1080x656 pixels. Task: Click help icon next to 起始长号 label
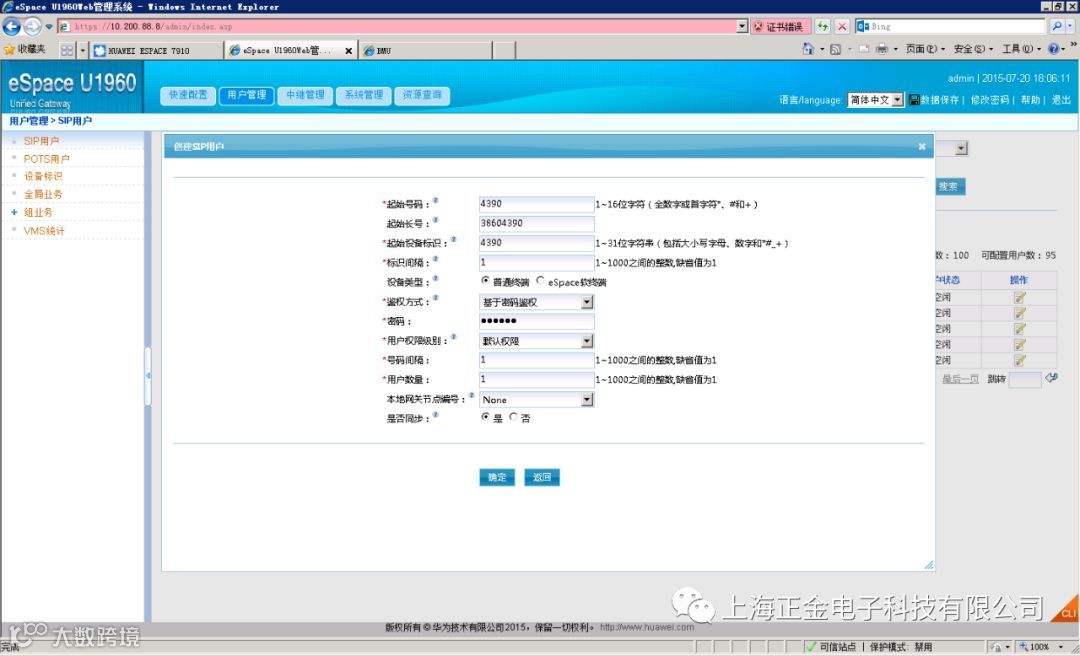point(435,220)
